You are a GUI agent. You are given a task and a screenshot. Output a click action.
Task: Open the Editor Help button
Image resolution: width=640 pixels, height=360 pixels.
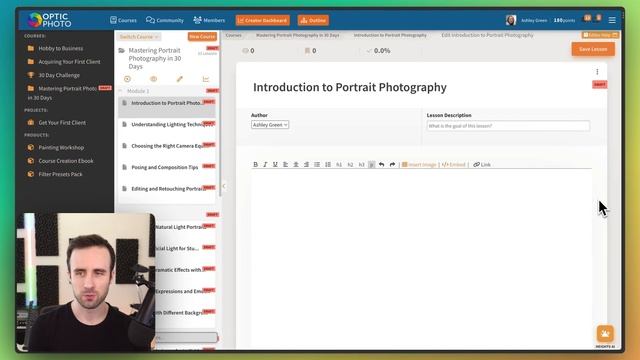pyautogui.click(x=600, y=35)
